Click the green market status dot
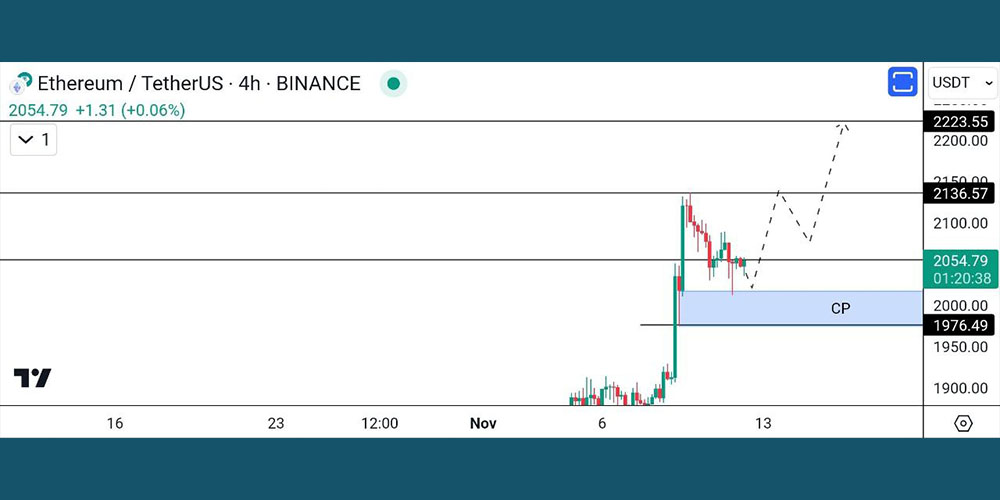1000x500 pixels. pyautogui.click(x=394, y=84)
